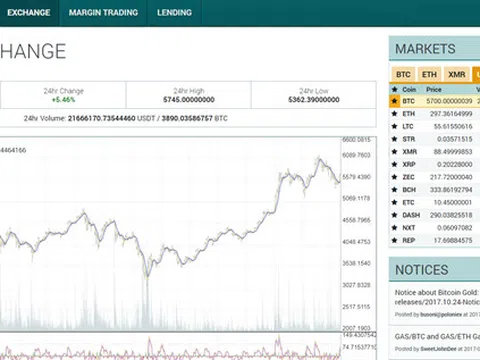Toggle the favorite star for NXT
This screenshot has height=360, width=480.
pyautogui.click(x=395, y=228)
